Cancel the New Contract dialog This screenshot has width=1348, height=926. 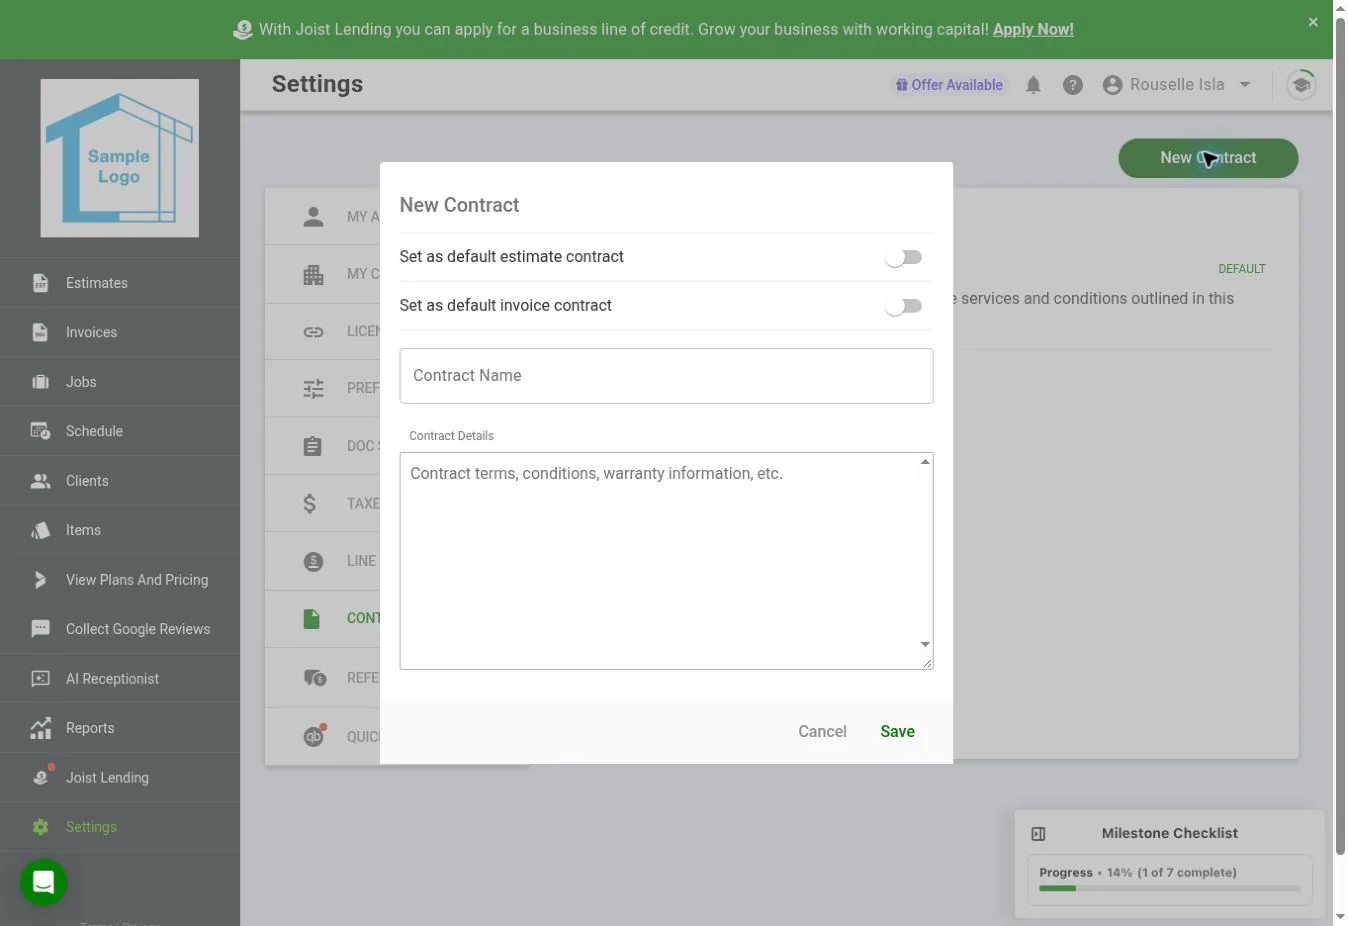(822, 732)
